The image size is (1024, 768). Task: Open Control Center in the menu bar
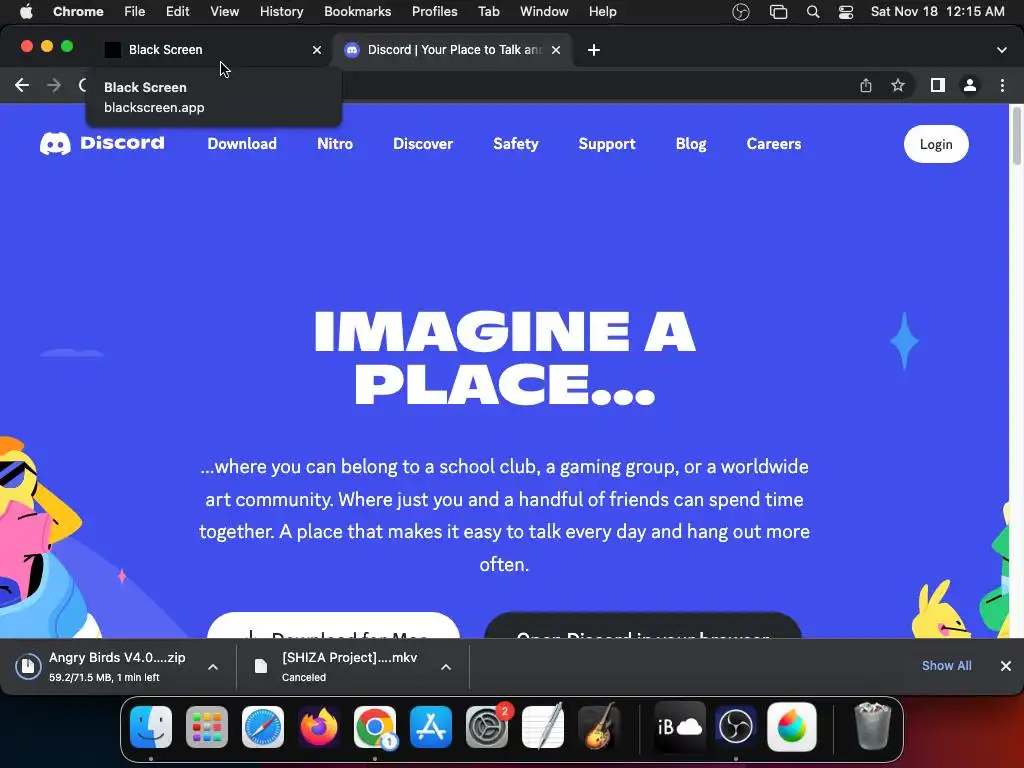click(x=846, y=12)
